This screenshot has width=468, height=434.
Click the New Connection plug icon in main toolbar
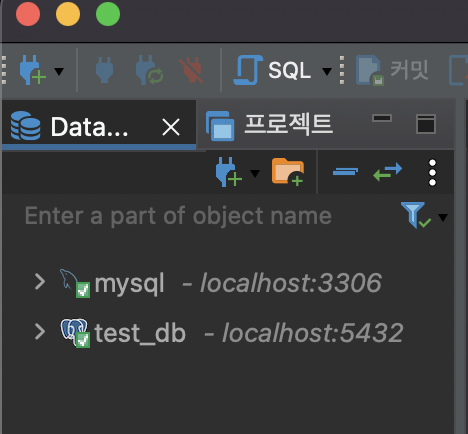(32, 70)
